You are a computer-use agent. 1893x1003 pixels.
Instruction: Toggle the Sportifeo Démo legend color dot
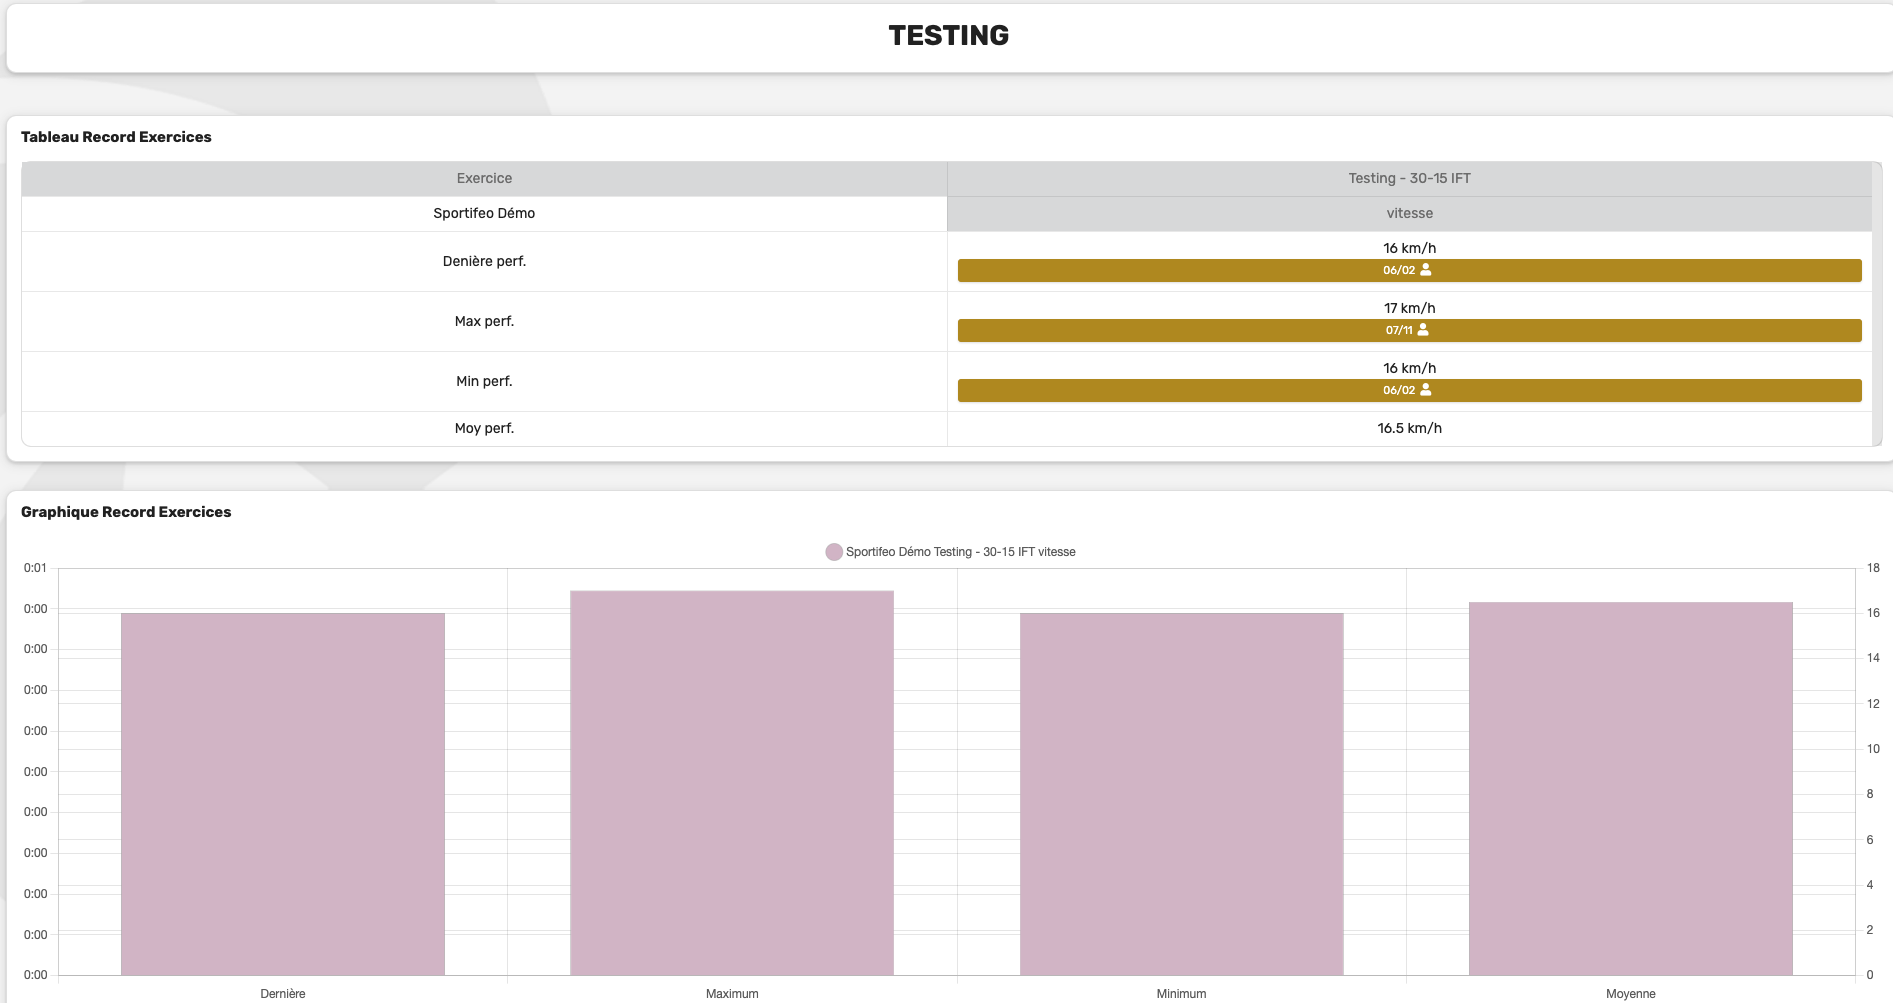click(x=834, y=552)
